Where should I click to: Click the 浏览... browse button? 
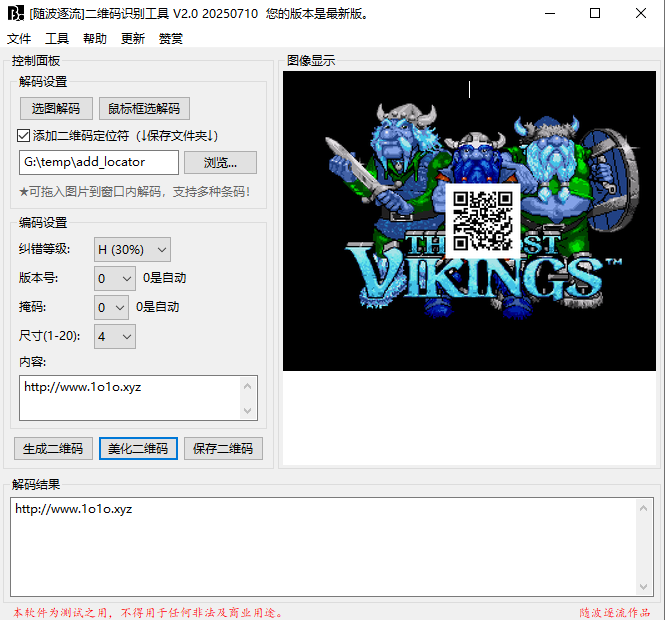220,162
